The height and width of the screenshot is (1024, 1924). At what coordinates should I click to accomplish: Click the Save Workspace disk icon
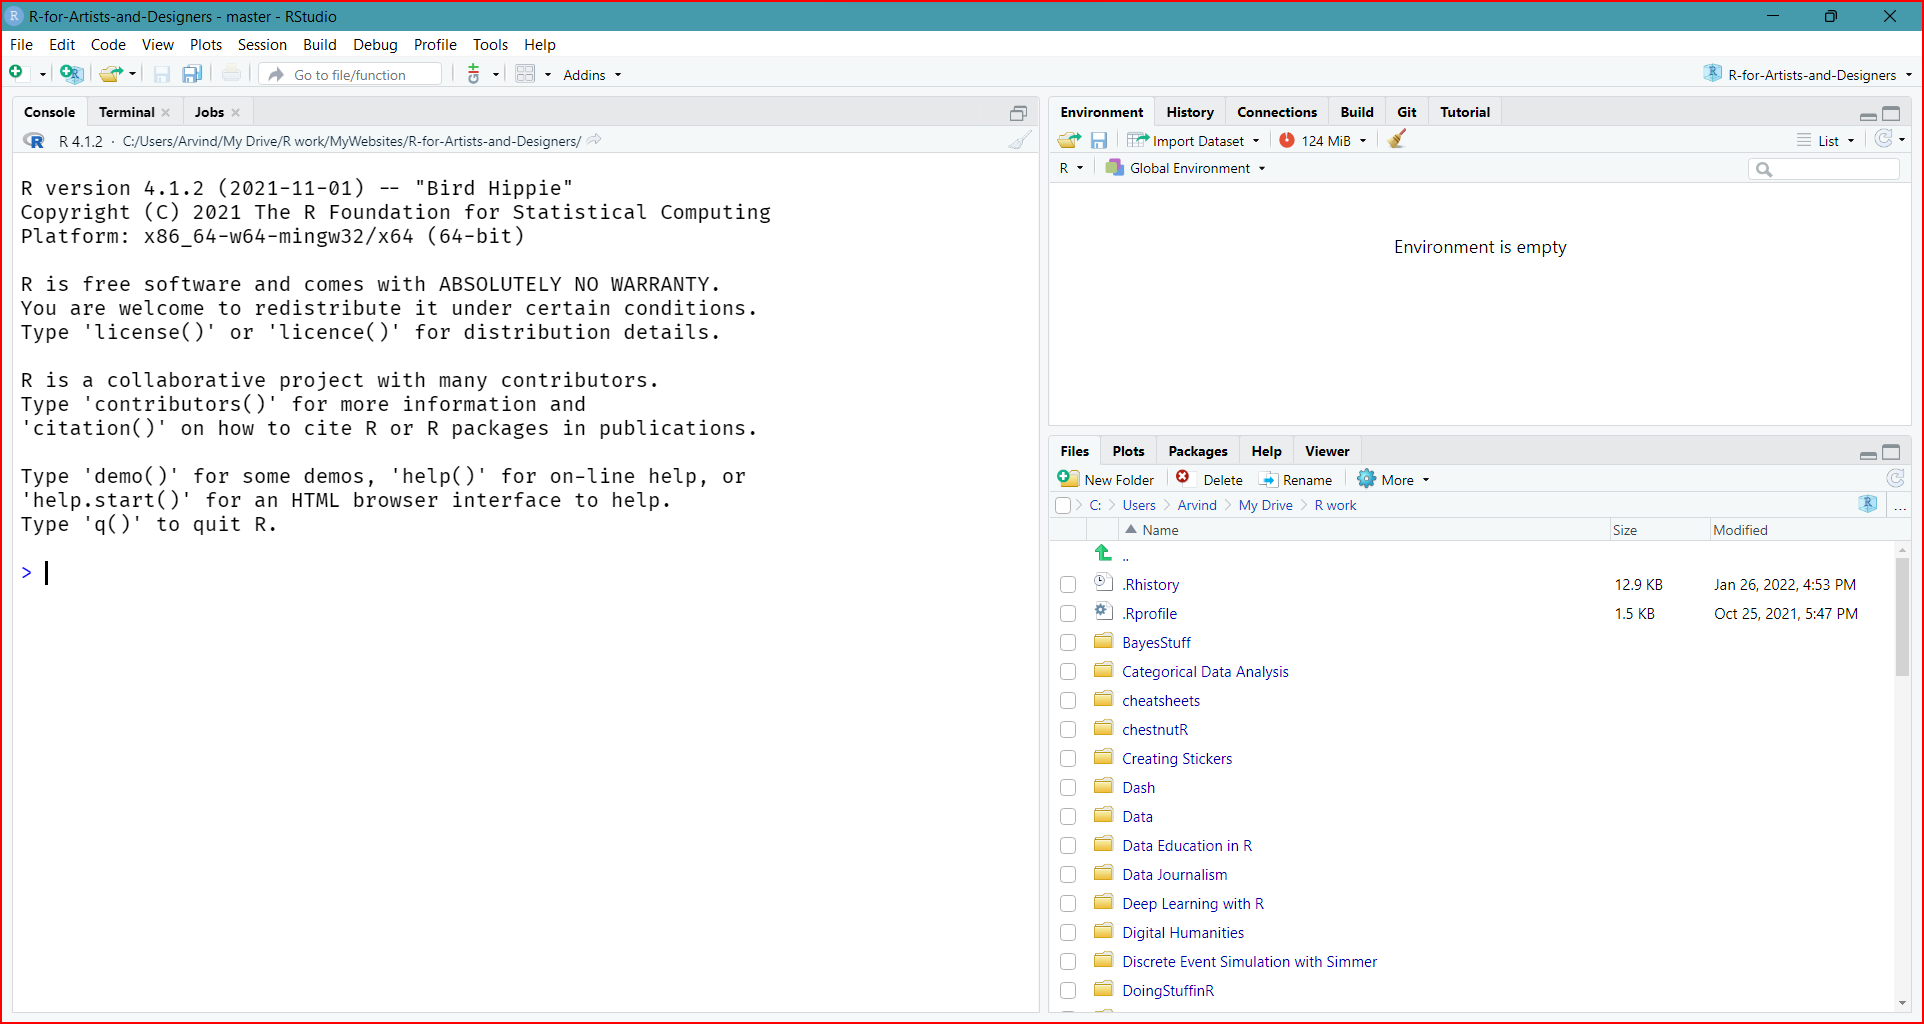click(x=1099, y=140)
